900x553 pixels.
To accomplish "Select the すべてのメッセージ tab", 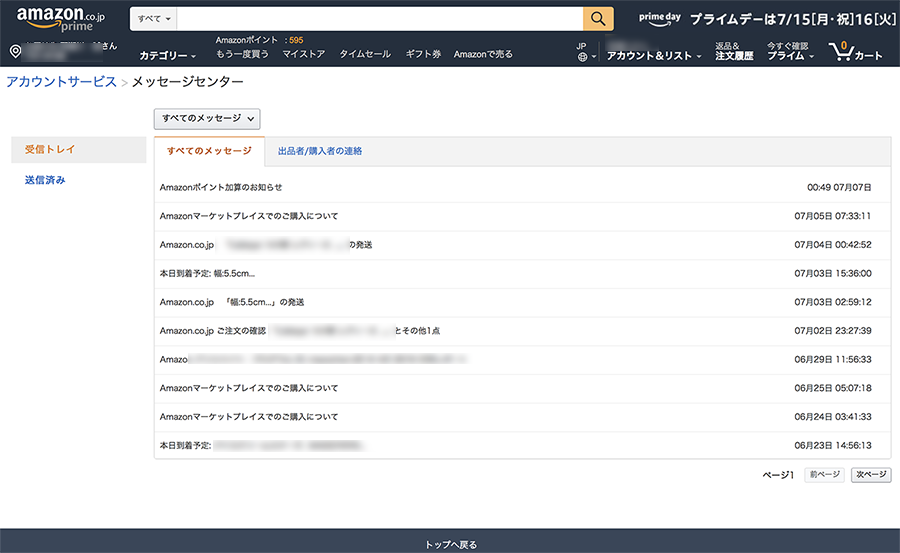I will [209, 151].
